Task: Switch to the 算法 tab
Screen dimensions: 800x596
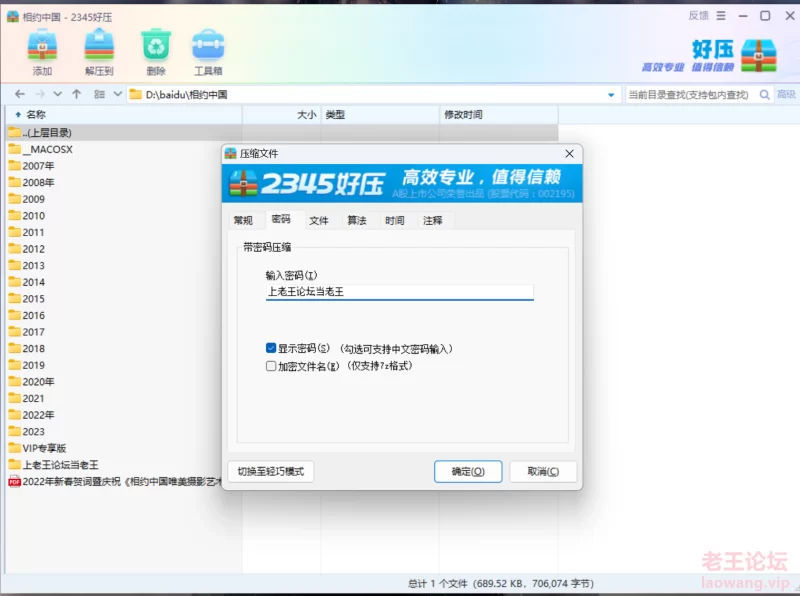Action: 357,220
